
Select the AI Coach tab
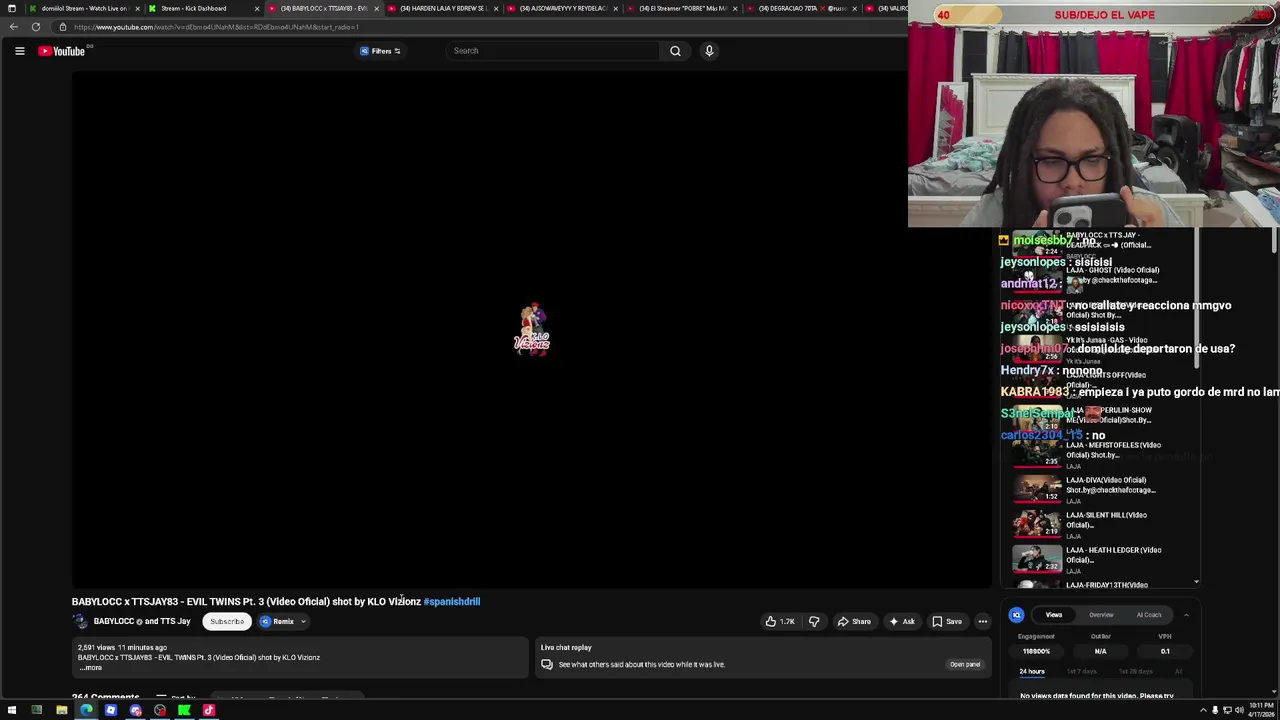(1149, 615)
